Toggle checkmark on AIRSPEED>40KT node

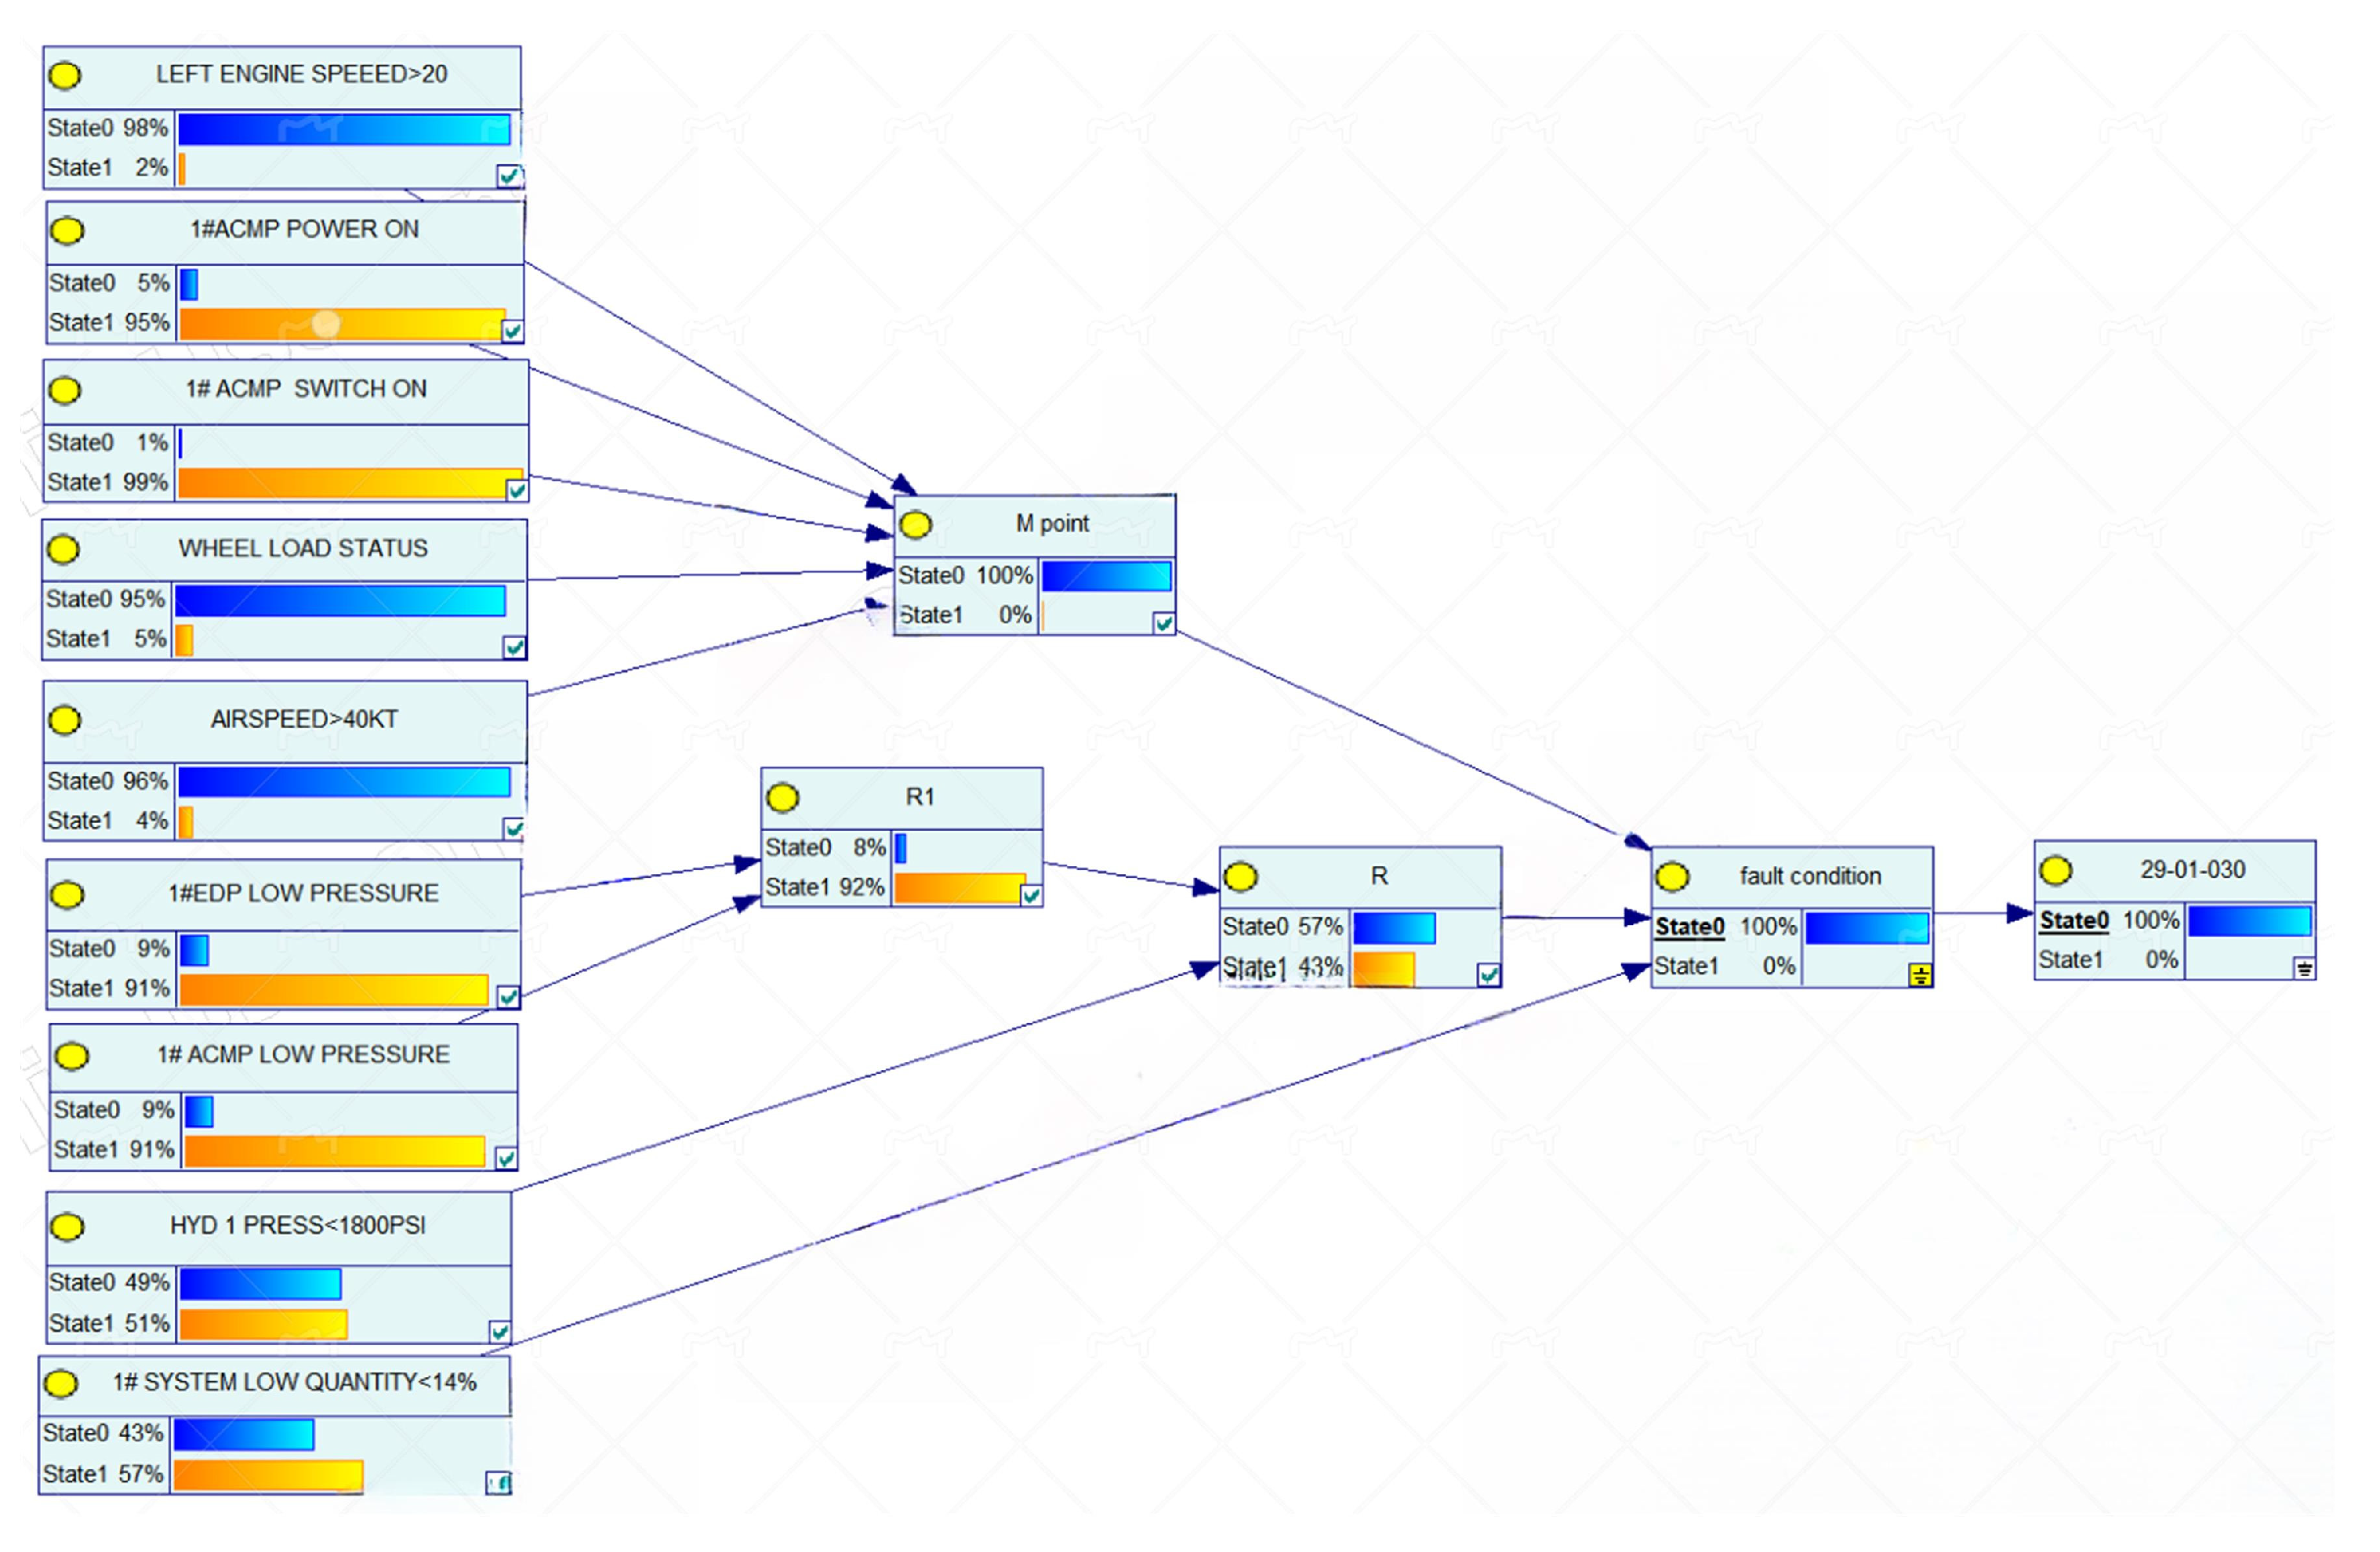513,829
